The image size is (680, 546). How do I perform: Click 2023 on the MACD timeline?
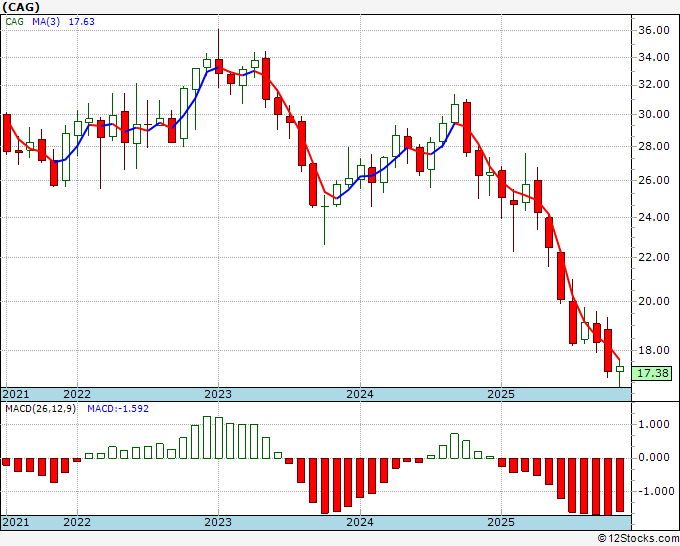pos(218,522)
